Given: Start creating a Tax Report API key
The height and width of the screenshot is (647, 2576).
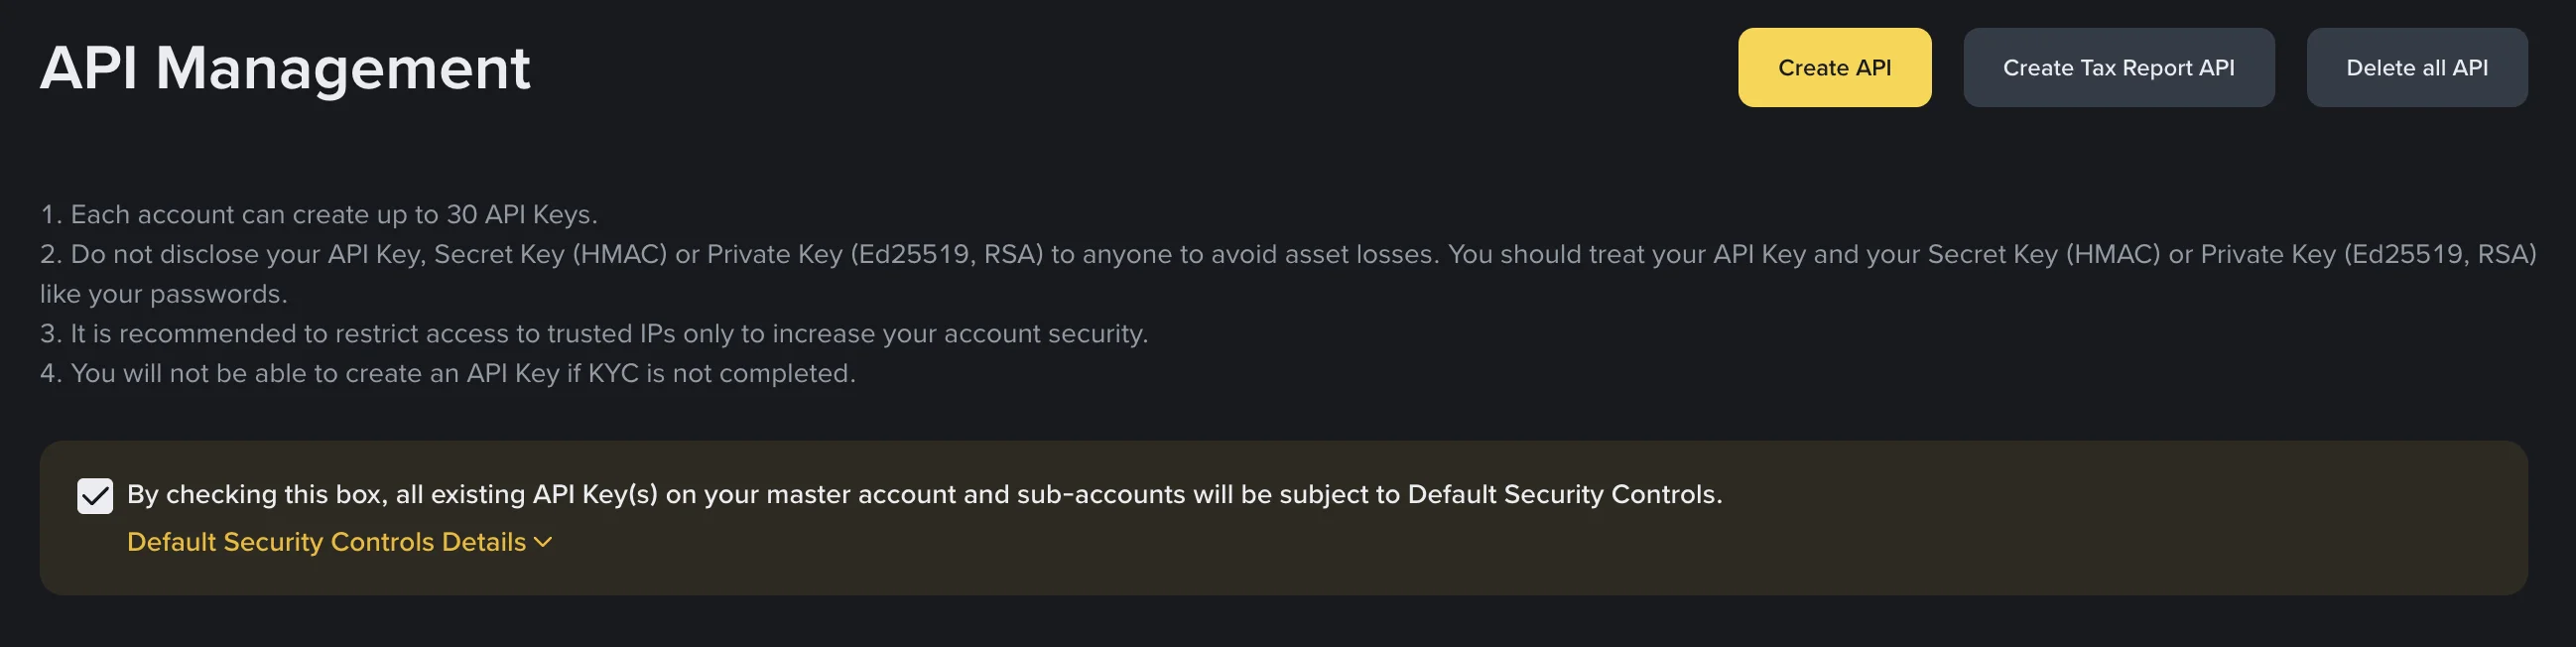Looking at the screenshot, I should click(2119, 67).
